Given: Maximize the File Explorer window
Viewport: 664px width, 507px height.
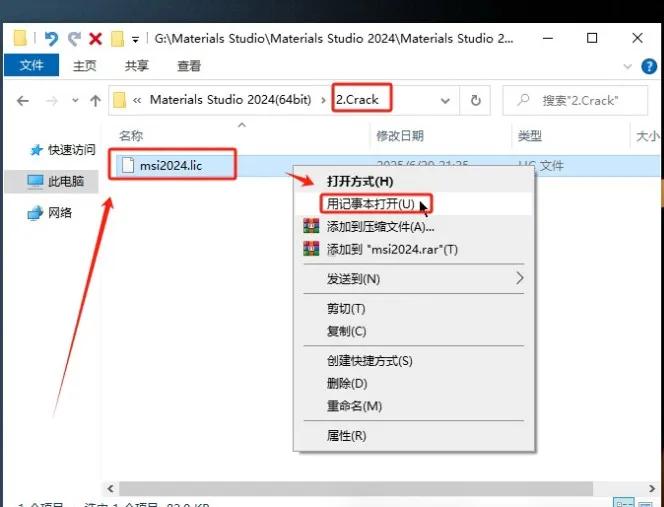Looking at the screenshot, I should [x=592, y=39].
